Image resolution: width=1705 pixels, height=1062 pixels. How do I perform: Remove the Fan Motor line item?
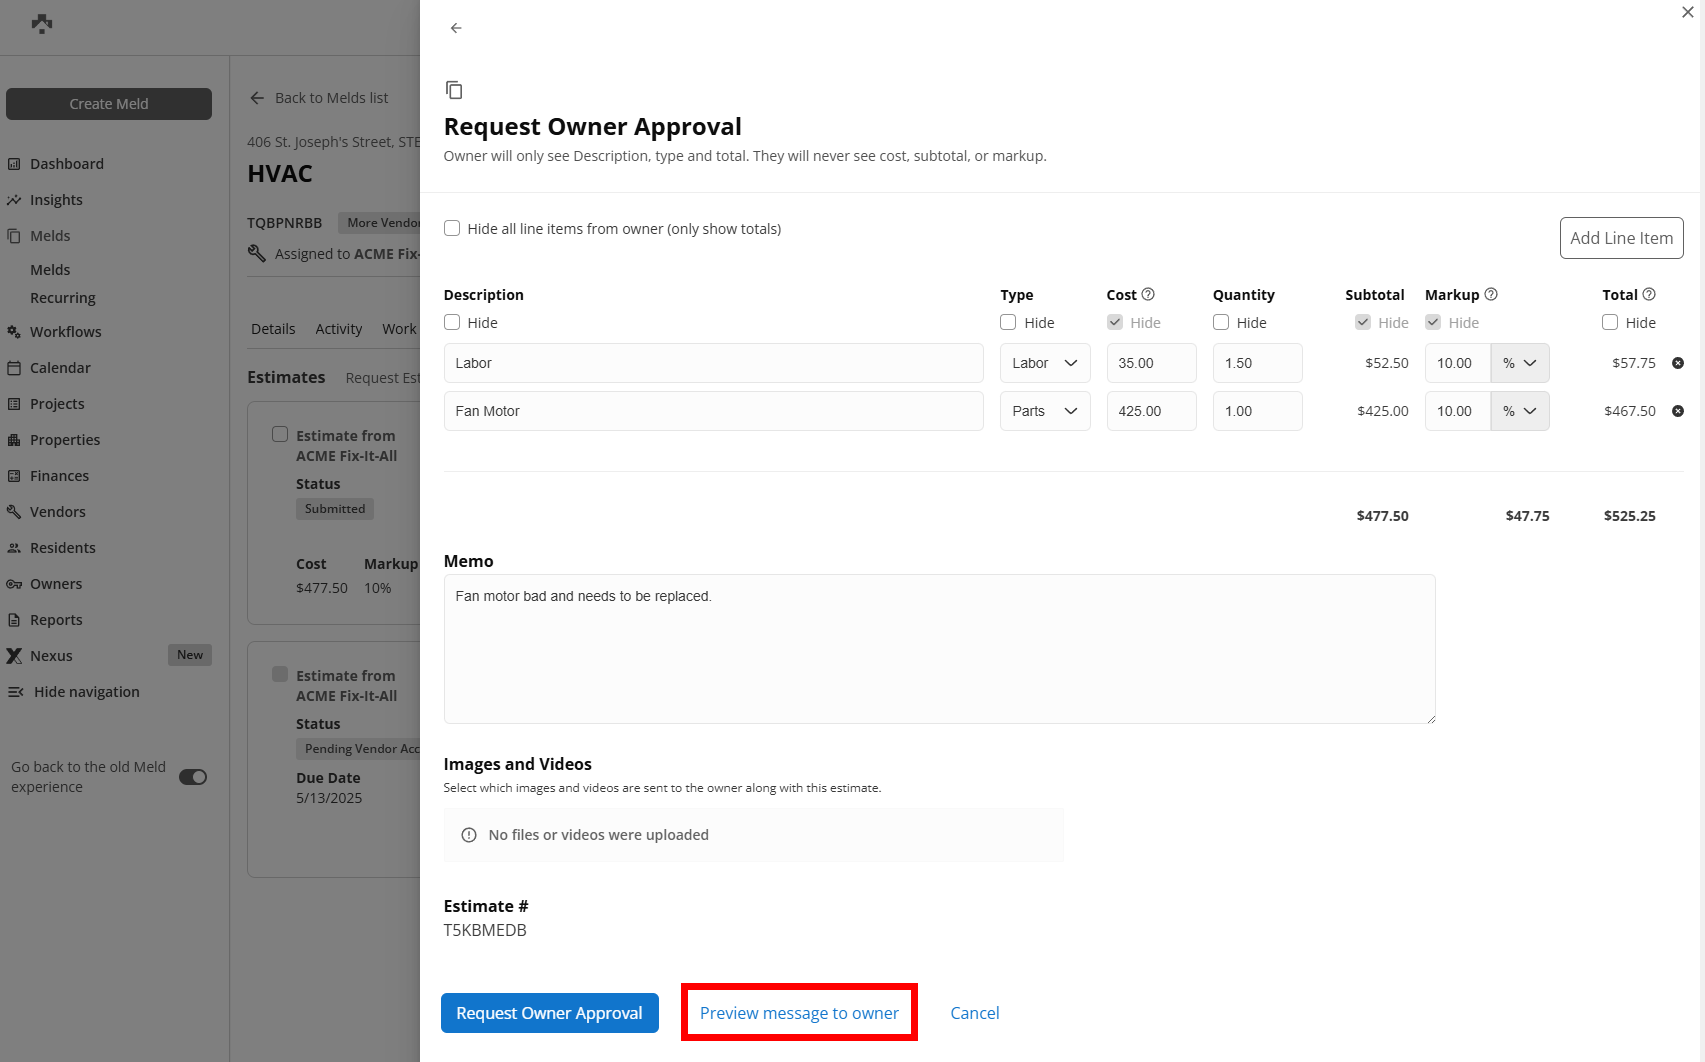tap(1678, 411)
